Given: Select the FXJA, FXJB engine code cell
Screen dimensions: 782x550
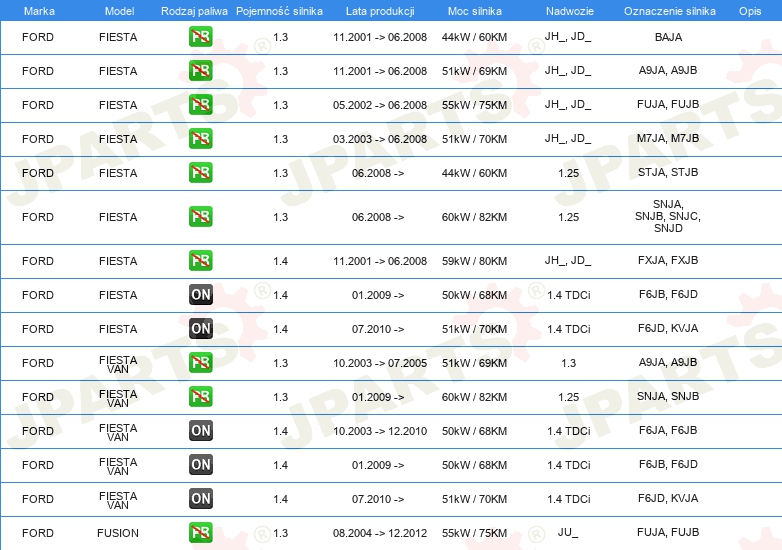Looking at the screenshot, I should 668,260.
